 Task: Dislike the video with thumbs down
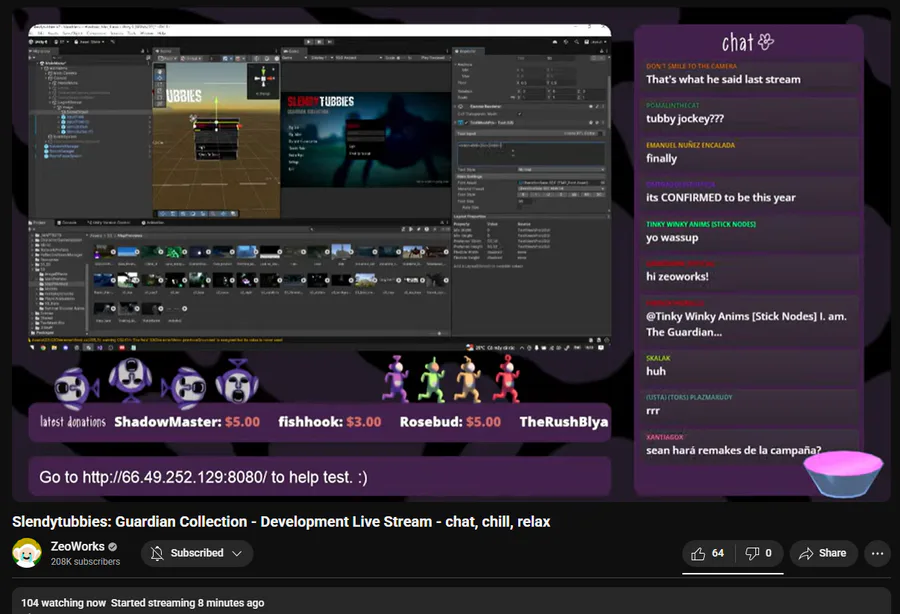pos(752,553)
